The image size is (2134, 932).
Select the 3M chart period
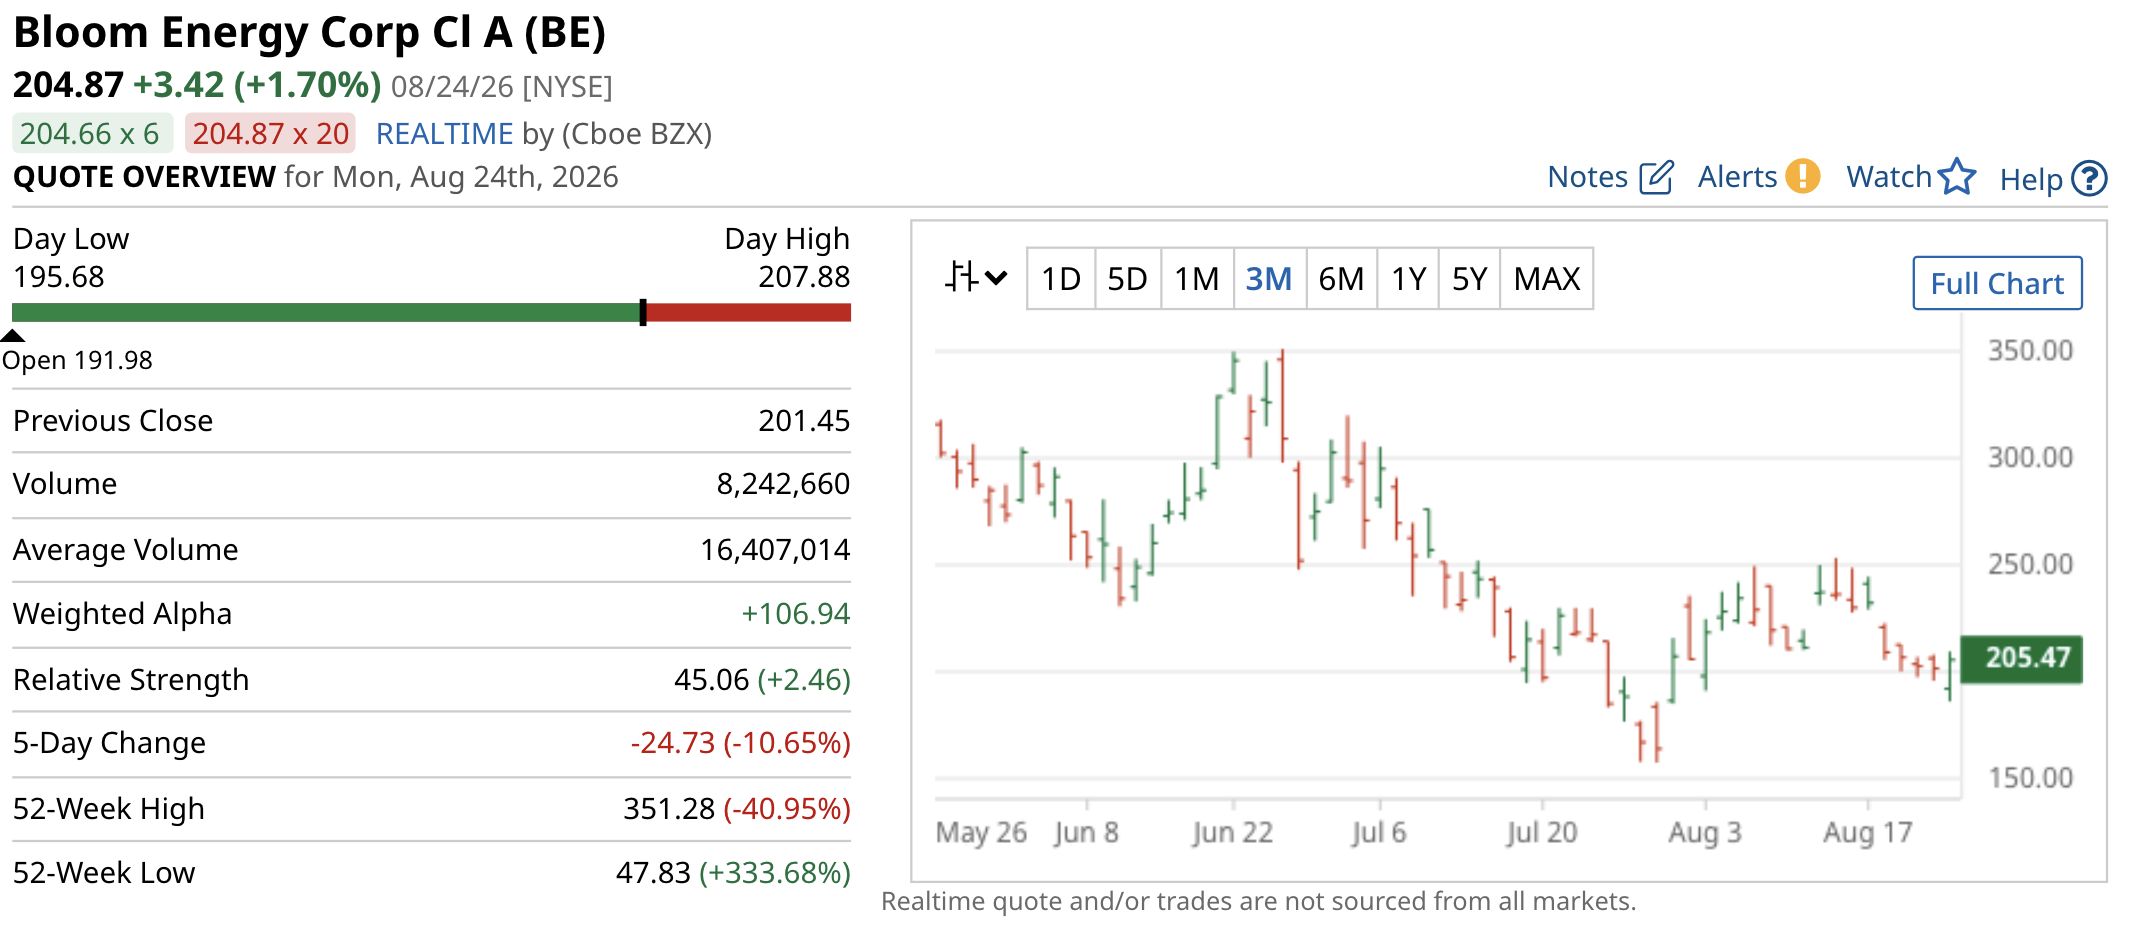point(1269,279)
